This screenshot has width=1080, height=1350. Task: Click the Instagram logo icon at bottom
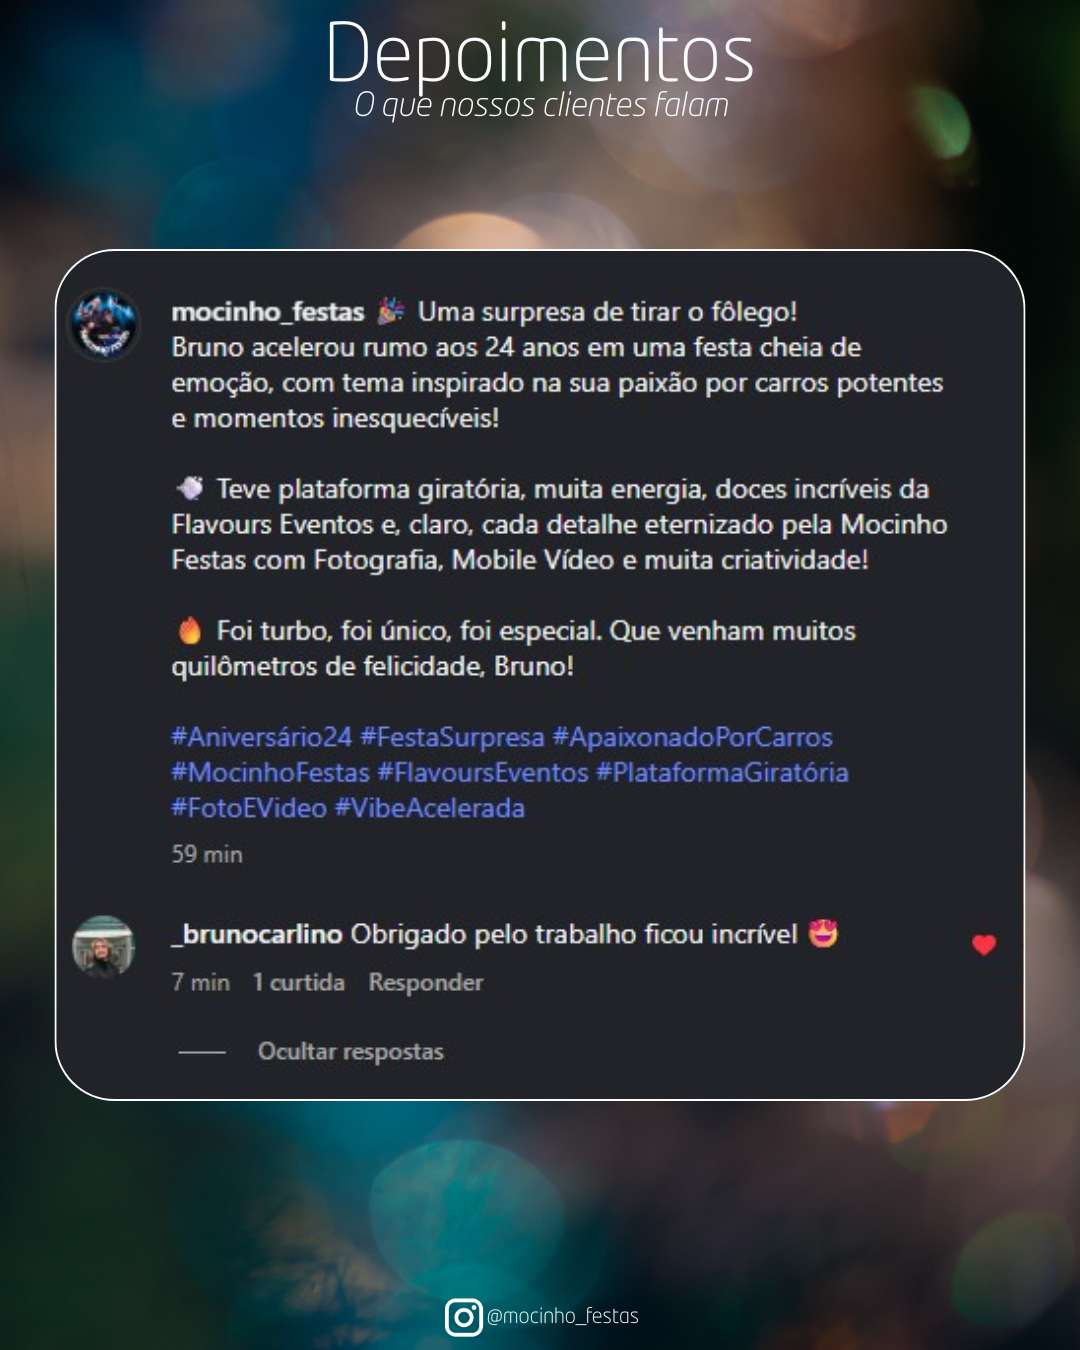(463, 1317)
